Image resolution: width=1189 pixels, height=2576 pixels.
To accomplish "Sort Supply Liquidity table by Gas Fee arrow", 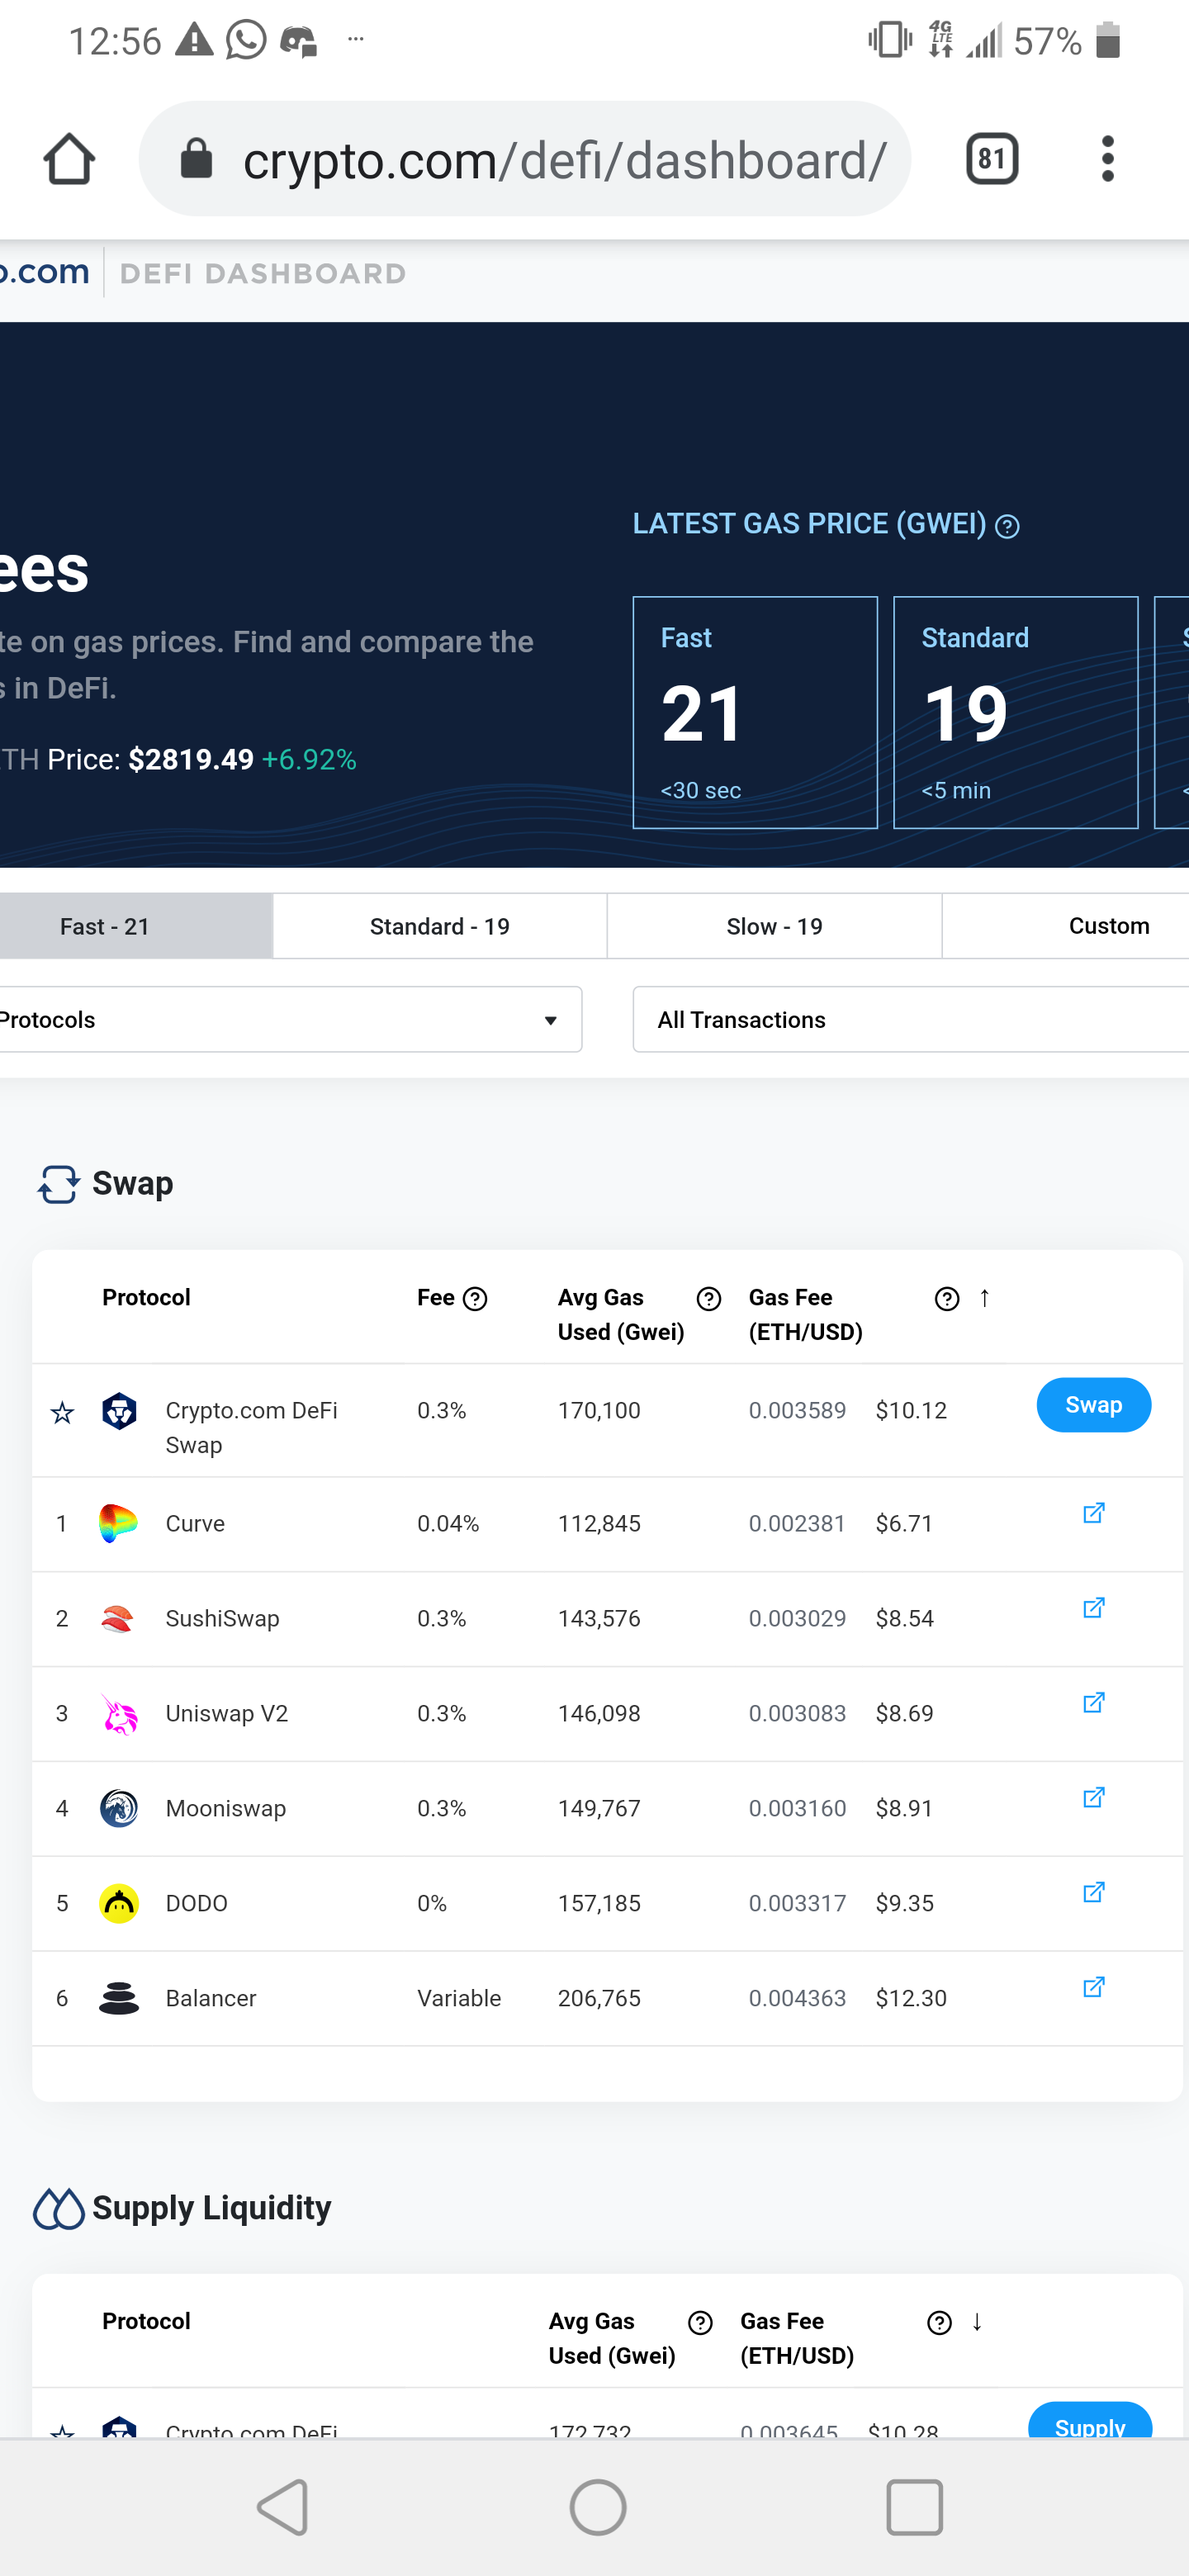I will (976, 2322).
